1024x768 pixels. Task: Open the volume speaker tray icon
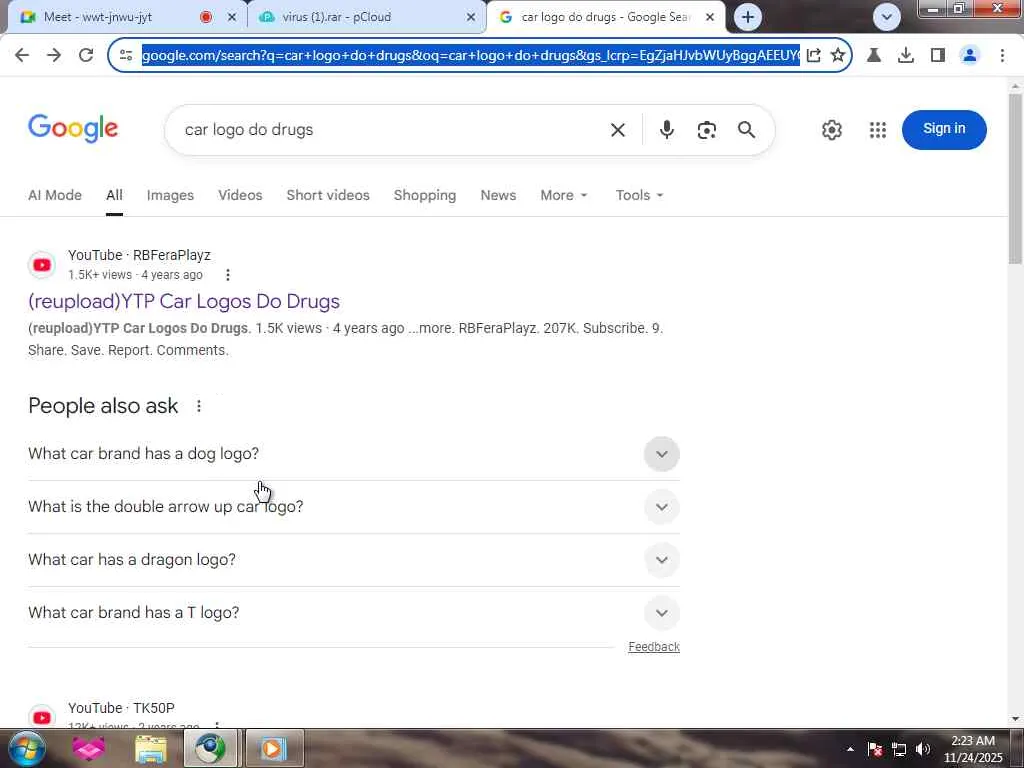click(923, 749)
